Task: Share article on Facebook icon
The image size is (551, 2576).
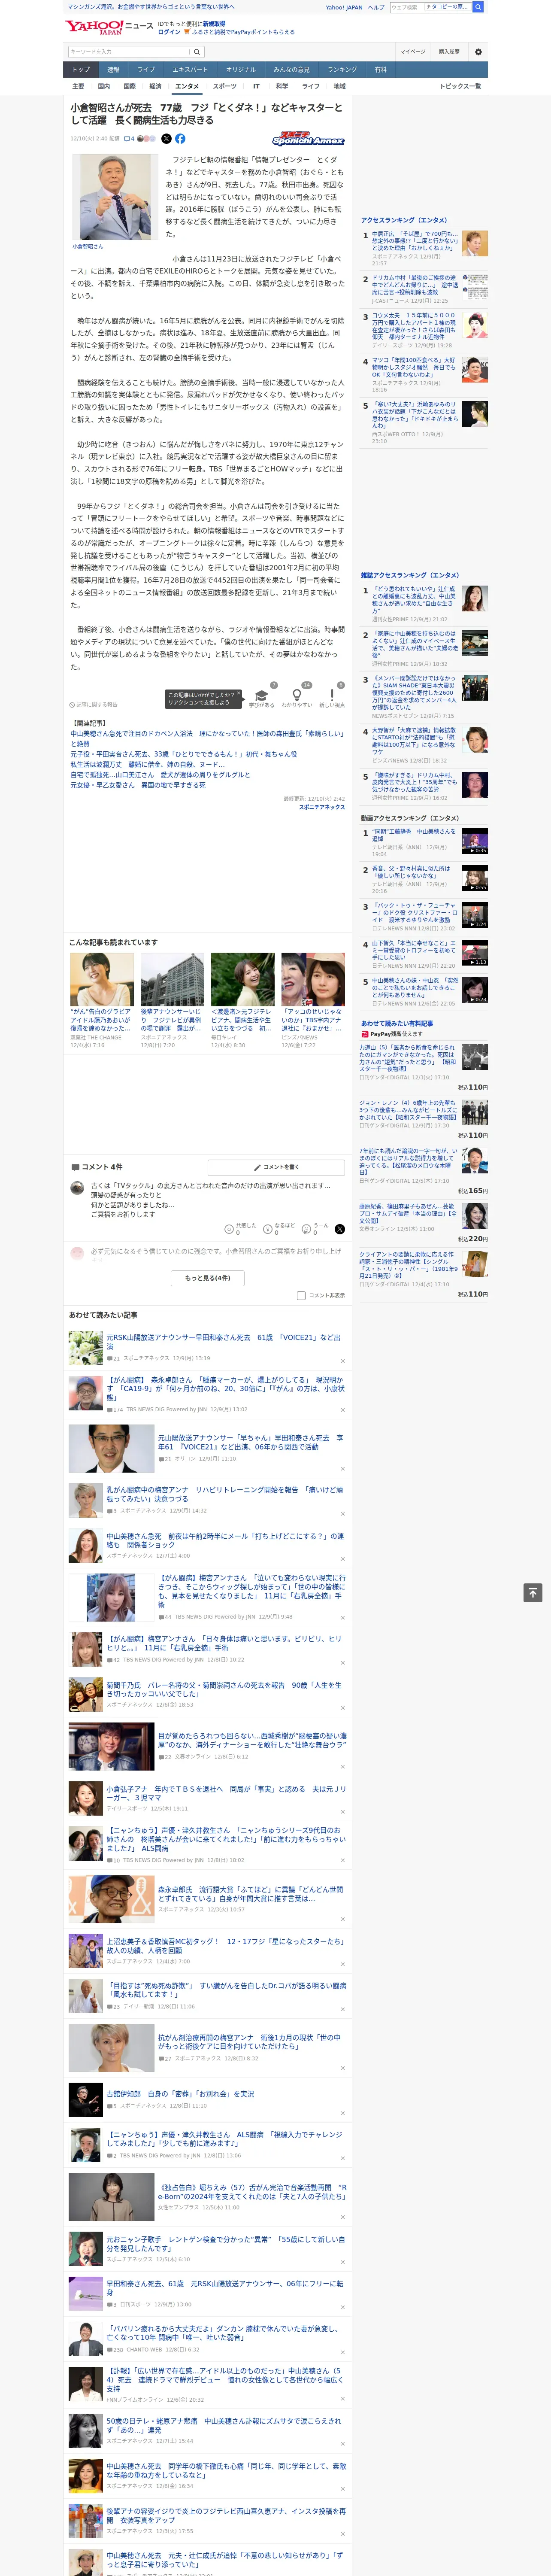Action: (180, 139)
